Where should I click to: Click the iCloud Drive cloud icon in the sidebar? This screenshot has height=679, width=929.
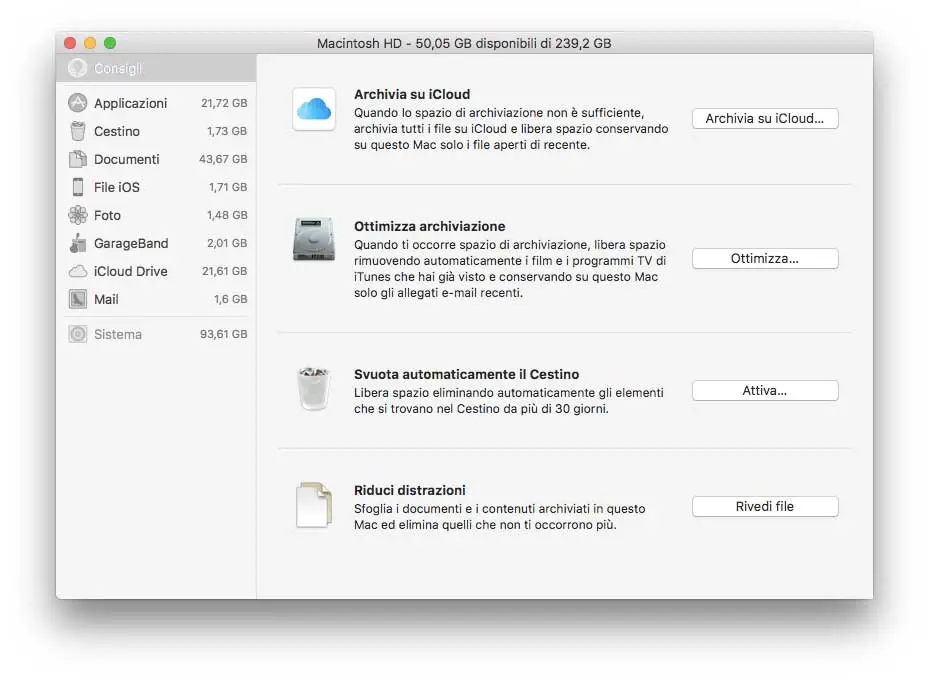[77, 271]
